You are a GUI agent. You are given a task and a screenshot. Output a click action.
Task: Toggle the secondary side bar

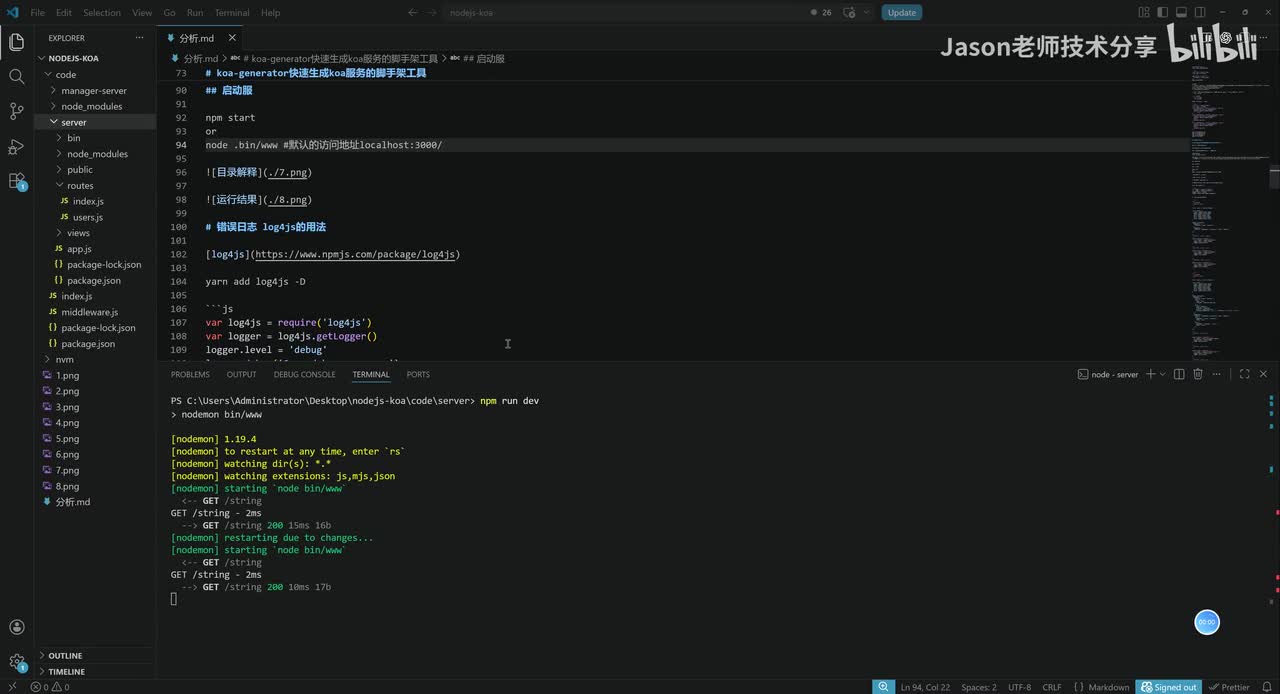point(1199,12)
